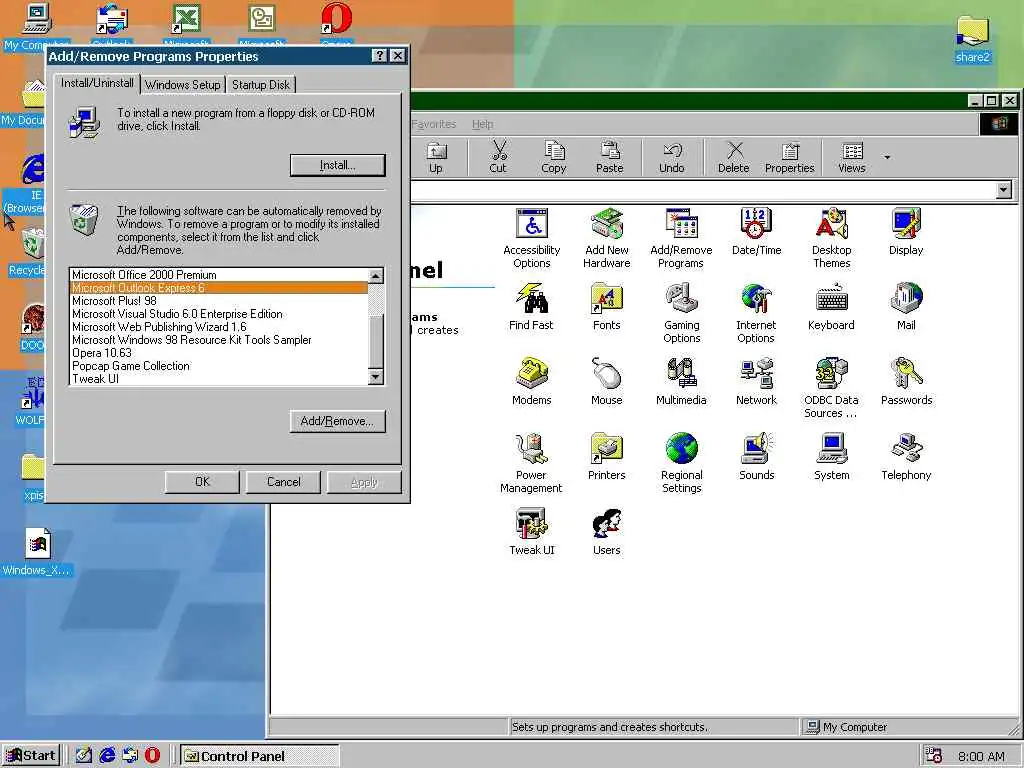Screen dimensions: 1024x768
Task: Select Microsoft Windows 98 Resource Kit Tools Sampler
Action: point(218,340)
